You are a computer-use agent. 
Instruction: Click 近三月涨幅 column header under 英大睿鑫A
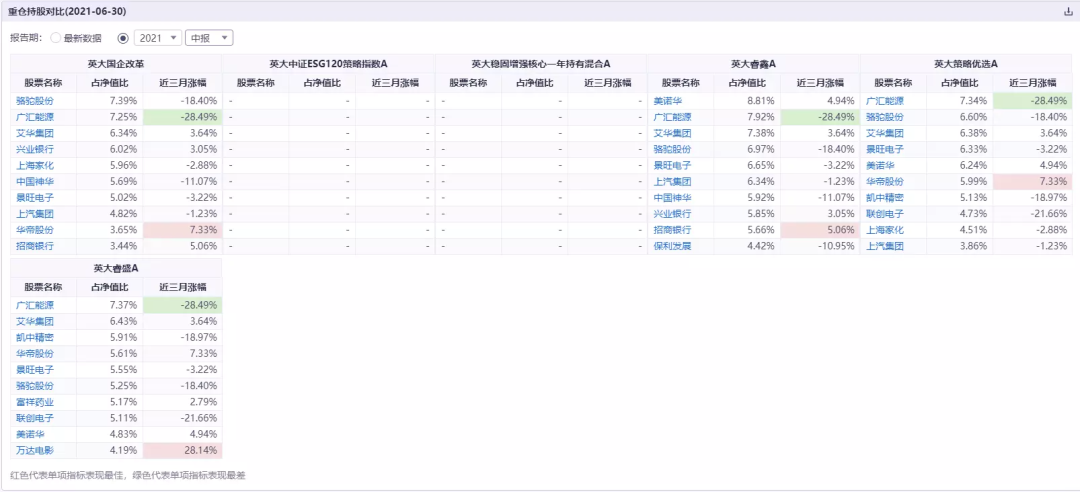820,83
